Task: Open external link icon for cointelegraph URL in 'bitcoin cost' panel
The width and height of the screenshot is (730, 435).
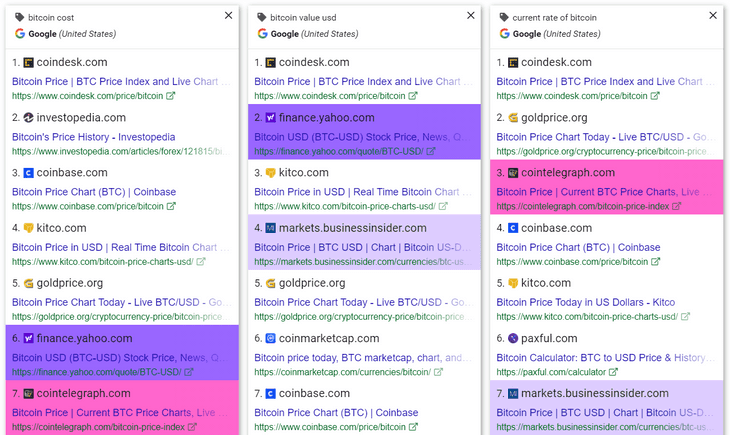Action: pyautogui.click(x=192, y=427)
